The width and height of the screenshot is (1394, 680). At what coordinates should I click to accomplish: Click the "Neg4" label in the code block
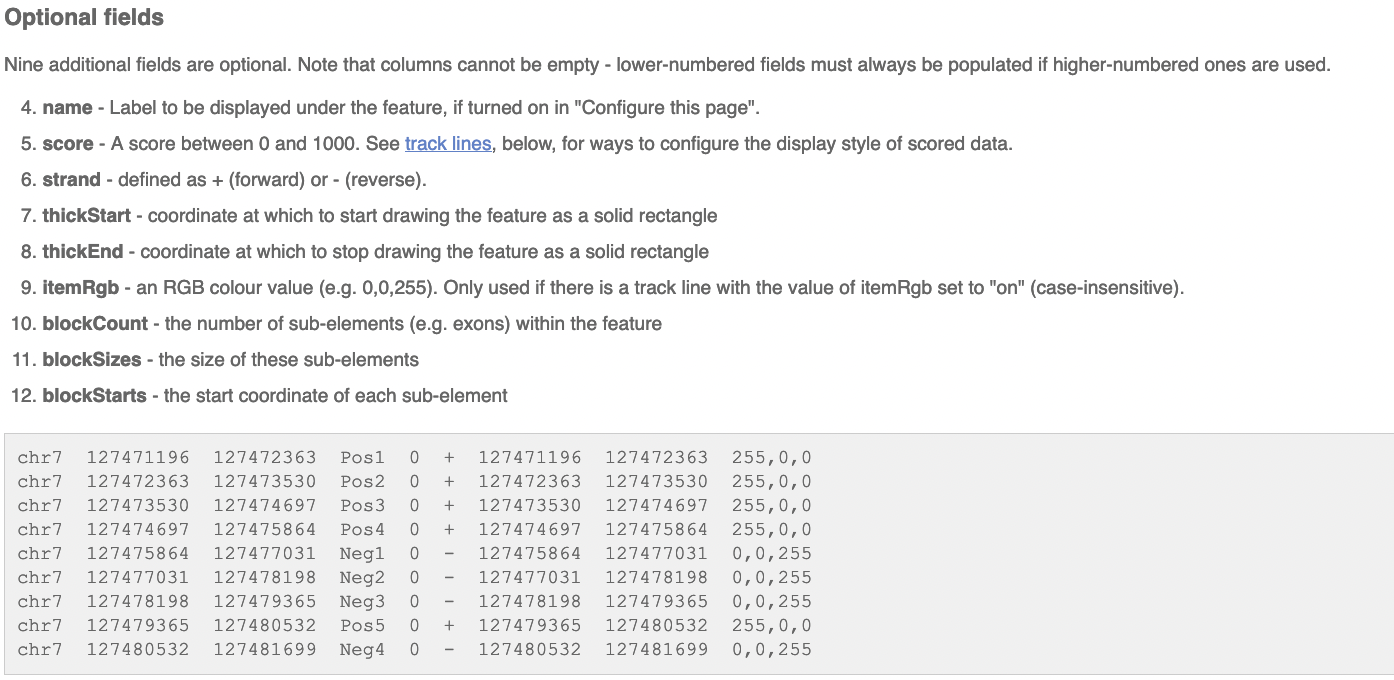tap(362, 649)
